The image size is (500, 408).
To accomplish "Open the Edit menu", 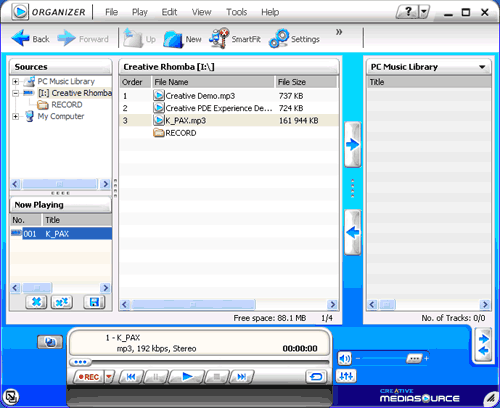I will point(169,12).
